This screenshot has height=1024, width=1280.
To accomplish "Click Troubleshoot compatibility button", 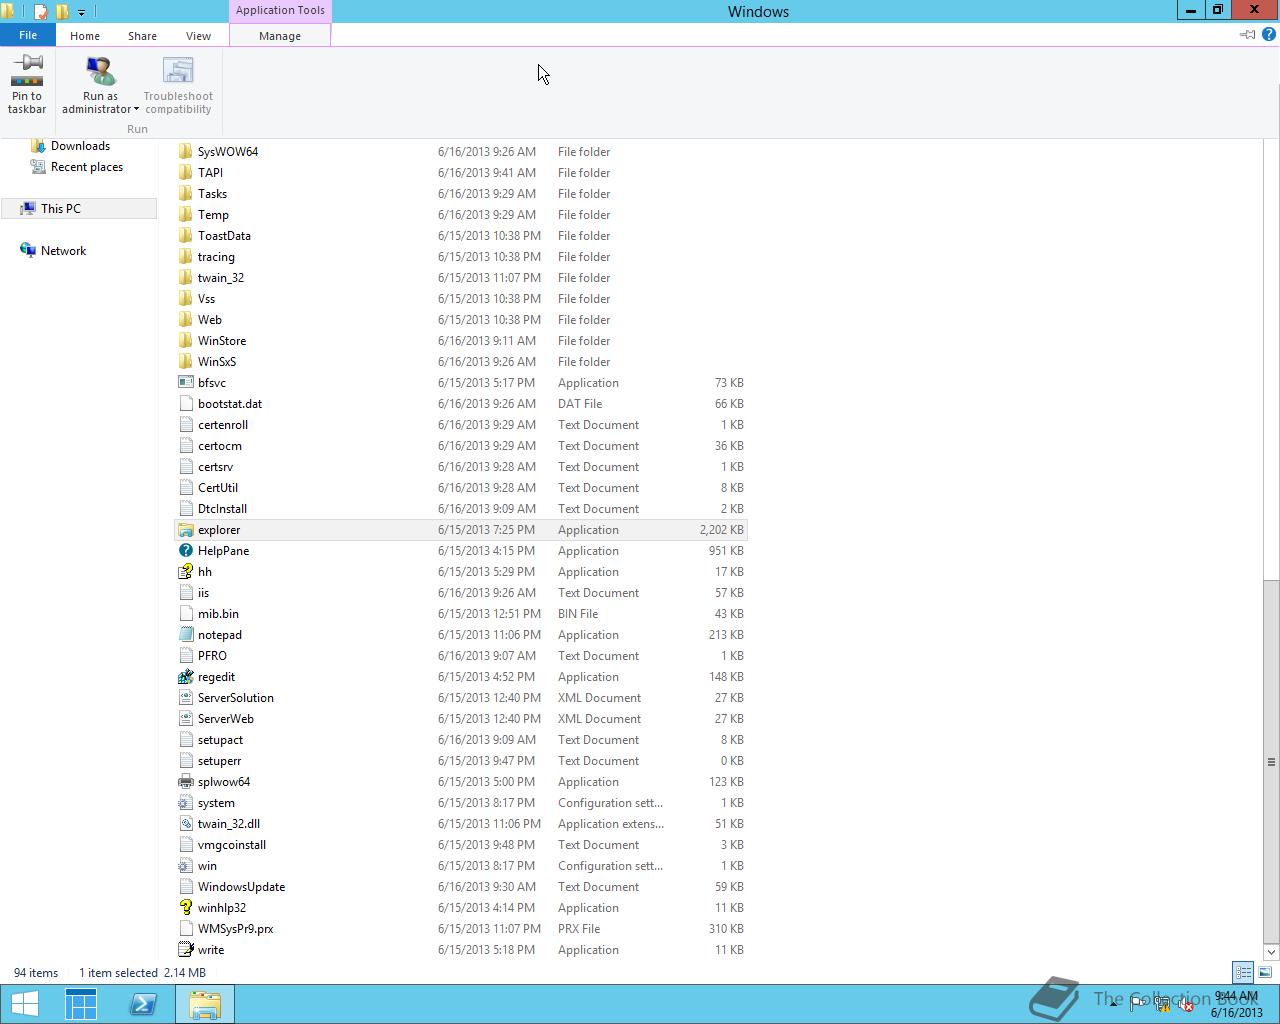I will point(178,85).
